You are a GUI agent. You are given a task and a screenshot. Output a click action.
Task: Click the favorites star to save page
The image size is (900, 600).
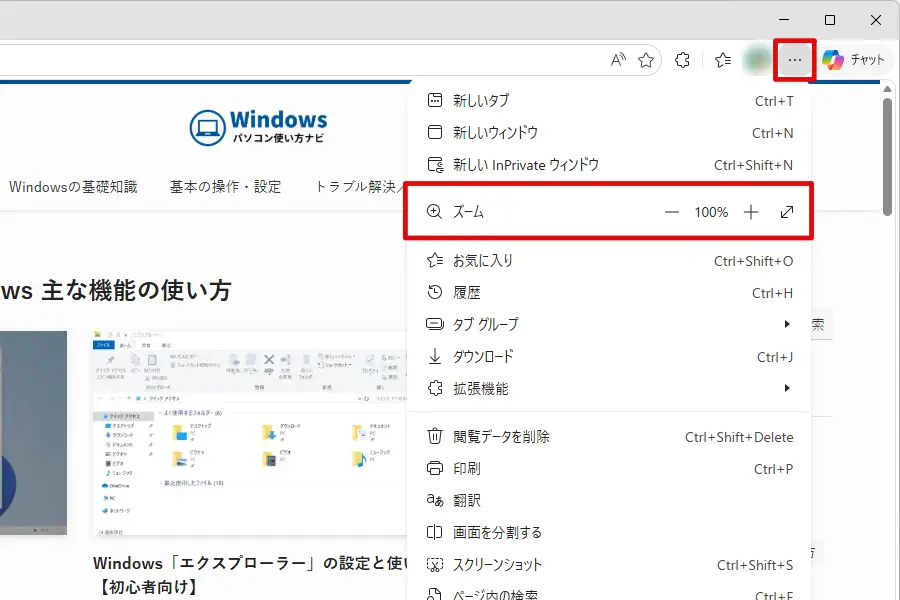tap(647, 60)
